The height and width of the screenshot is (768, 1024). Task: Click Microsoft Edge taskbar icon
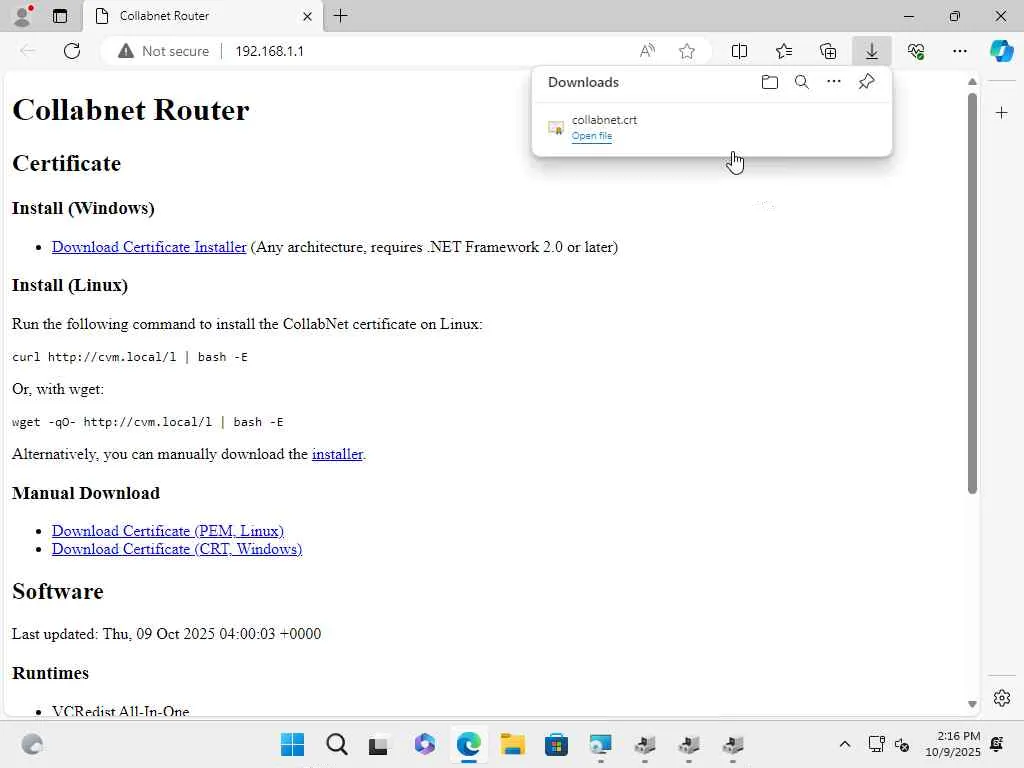pyautogui.click(x=468, y=744)
